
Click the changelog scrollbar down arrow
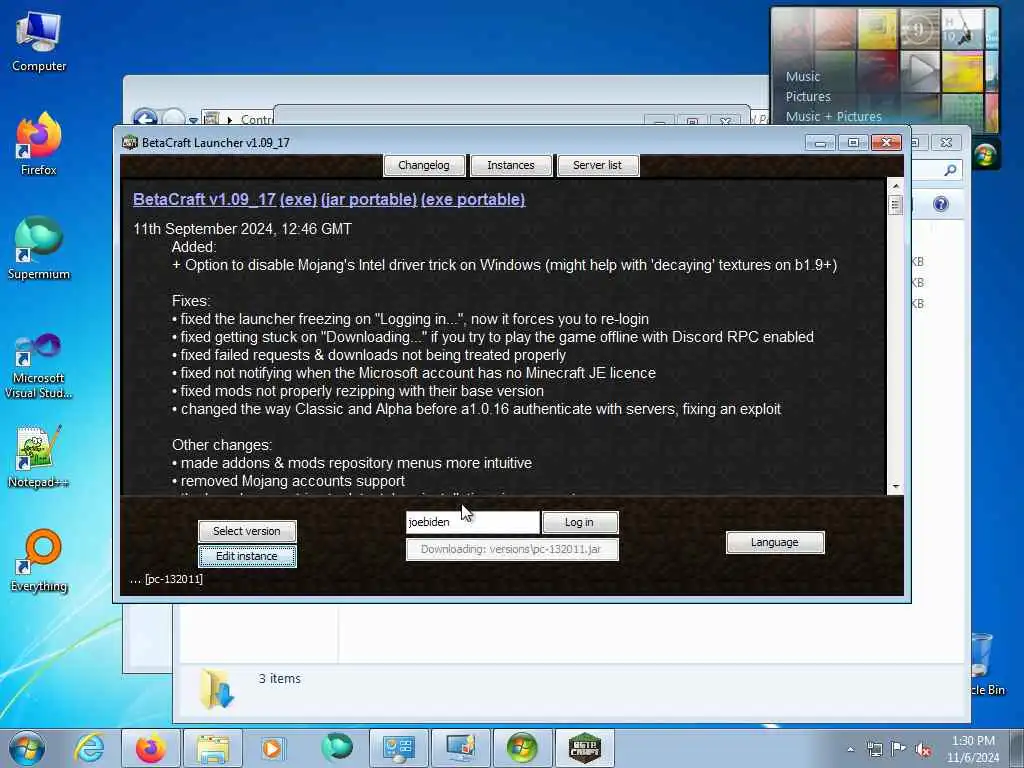(895, 487)
